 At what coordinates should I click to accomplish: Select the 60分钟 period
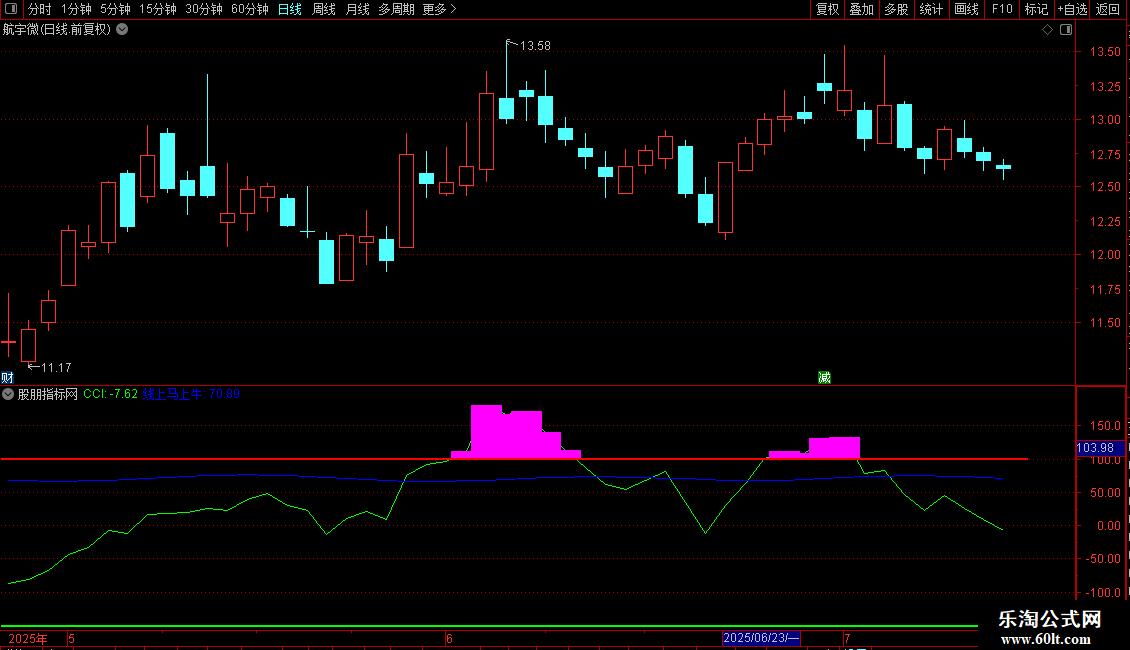[249, 9]
